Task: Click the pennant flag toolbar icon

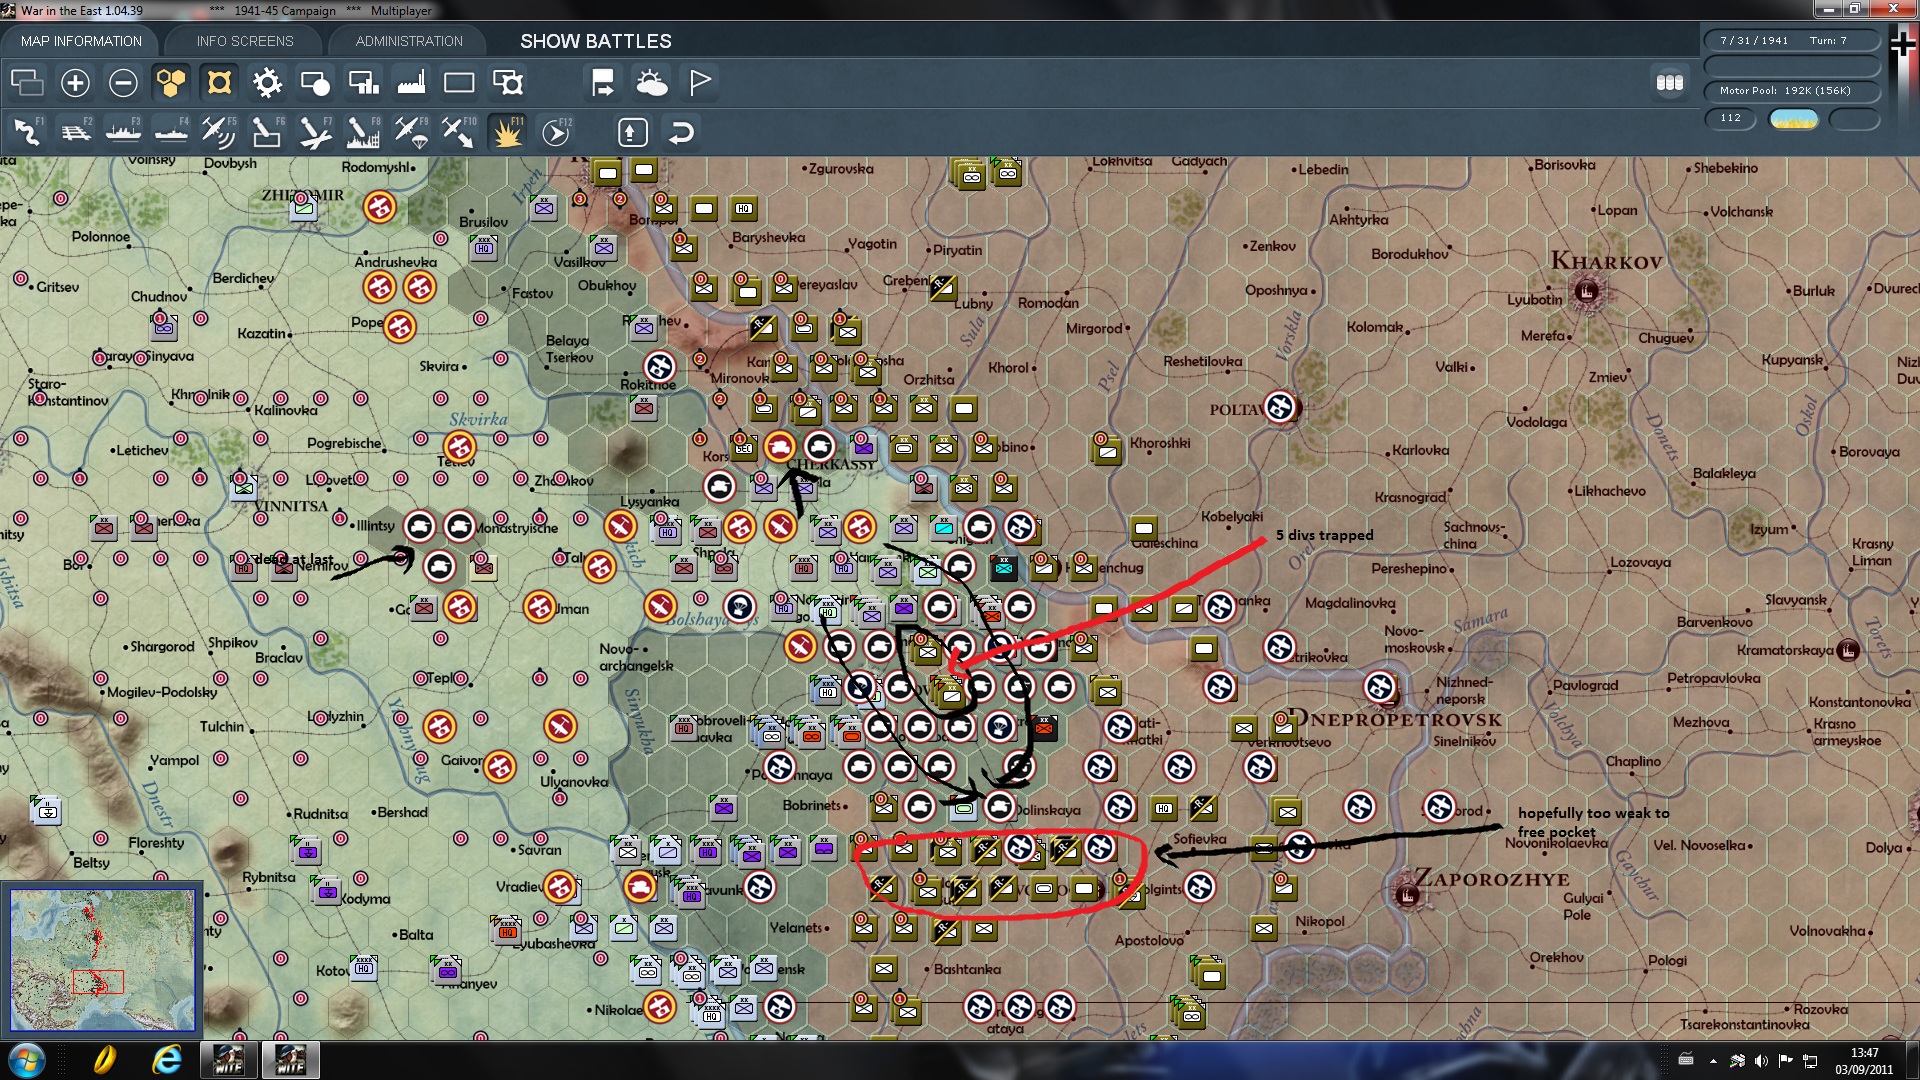Action: (700, 82)
